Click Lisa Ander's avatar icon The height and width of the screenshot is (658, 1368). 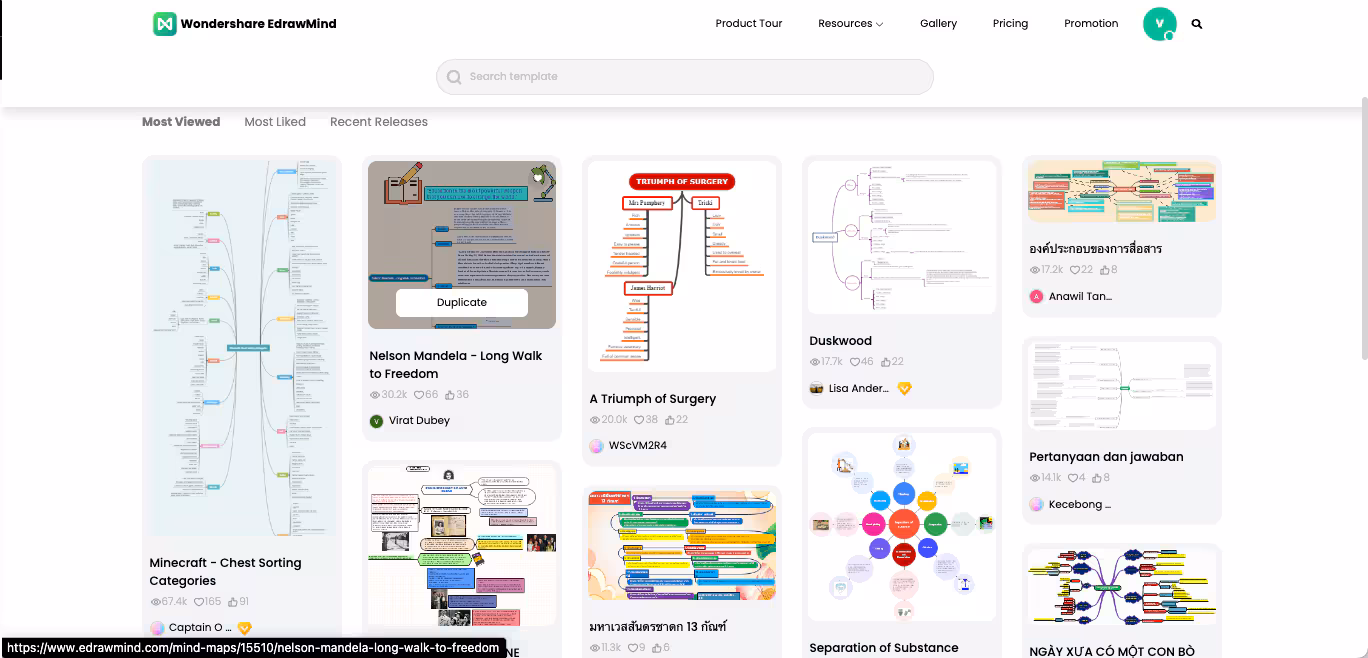click(x=816, y=388)
